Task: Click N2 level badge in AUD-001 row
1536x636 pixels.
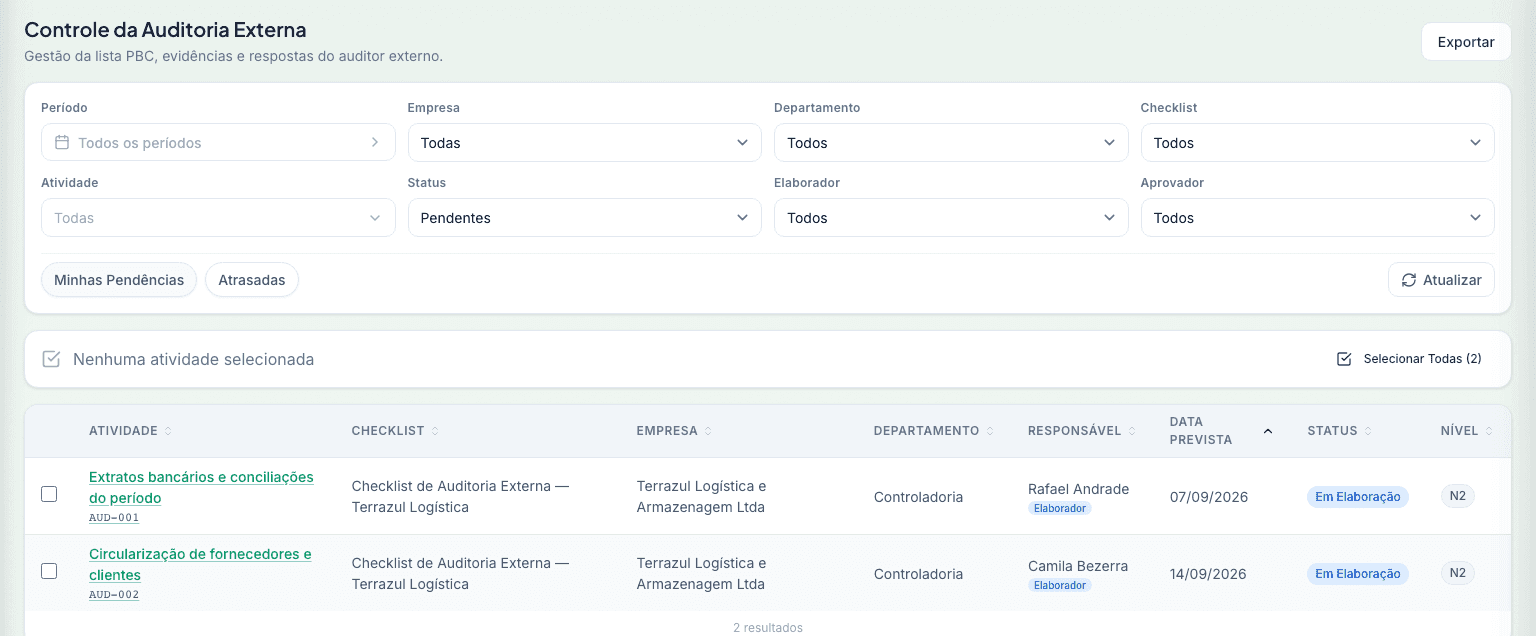Action: click(1458, 496)
